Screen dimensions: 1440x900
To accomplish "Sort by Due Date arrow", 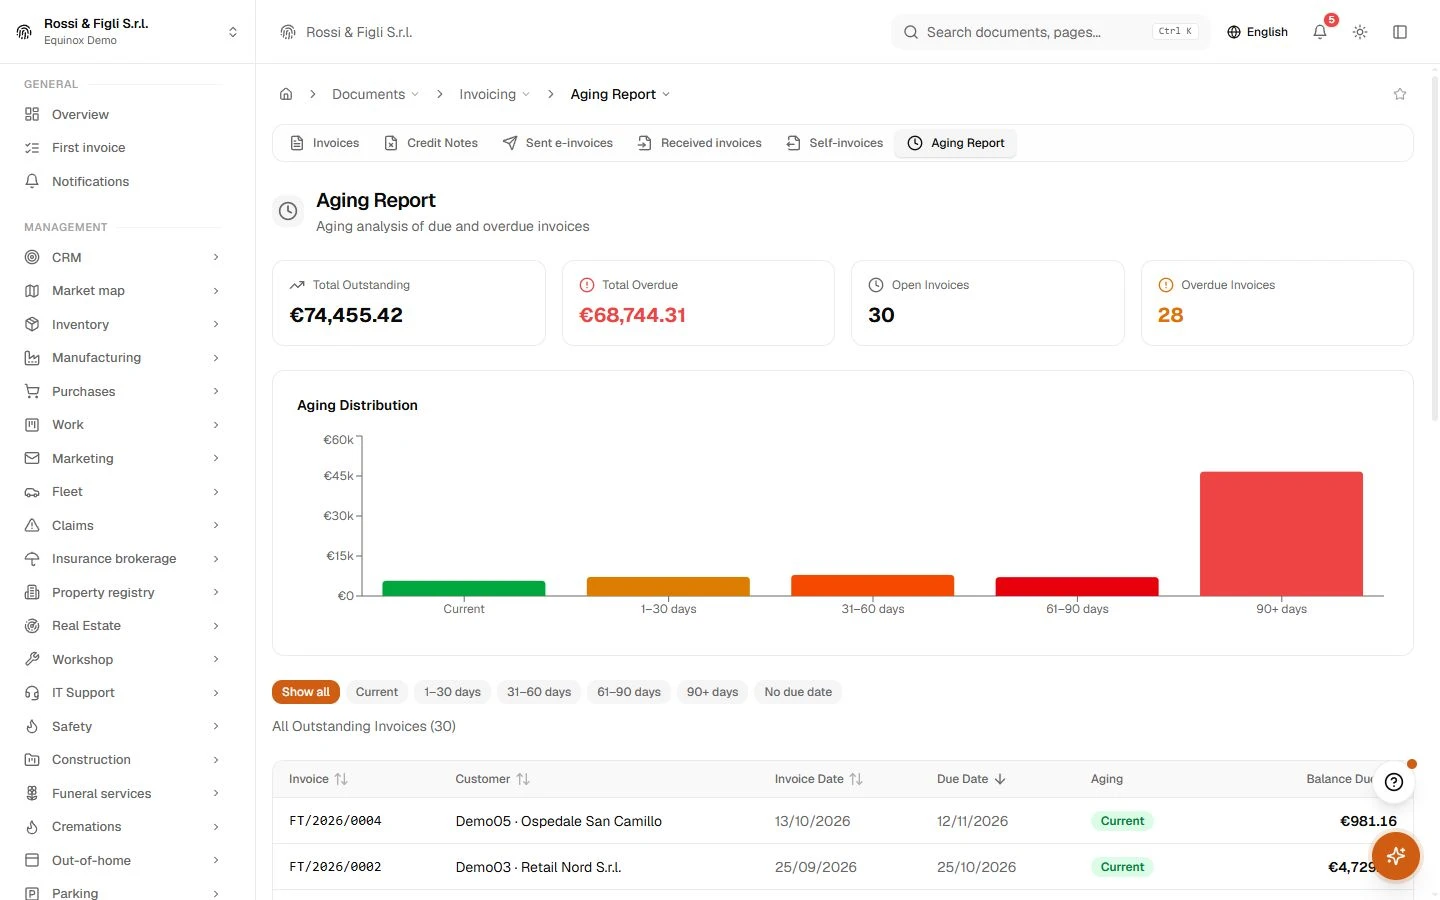I will pyautogui.click(x=1000, y=779).
